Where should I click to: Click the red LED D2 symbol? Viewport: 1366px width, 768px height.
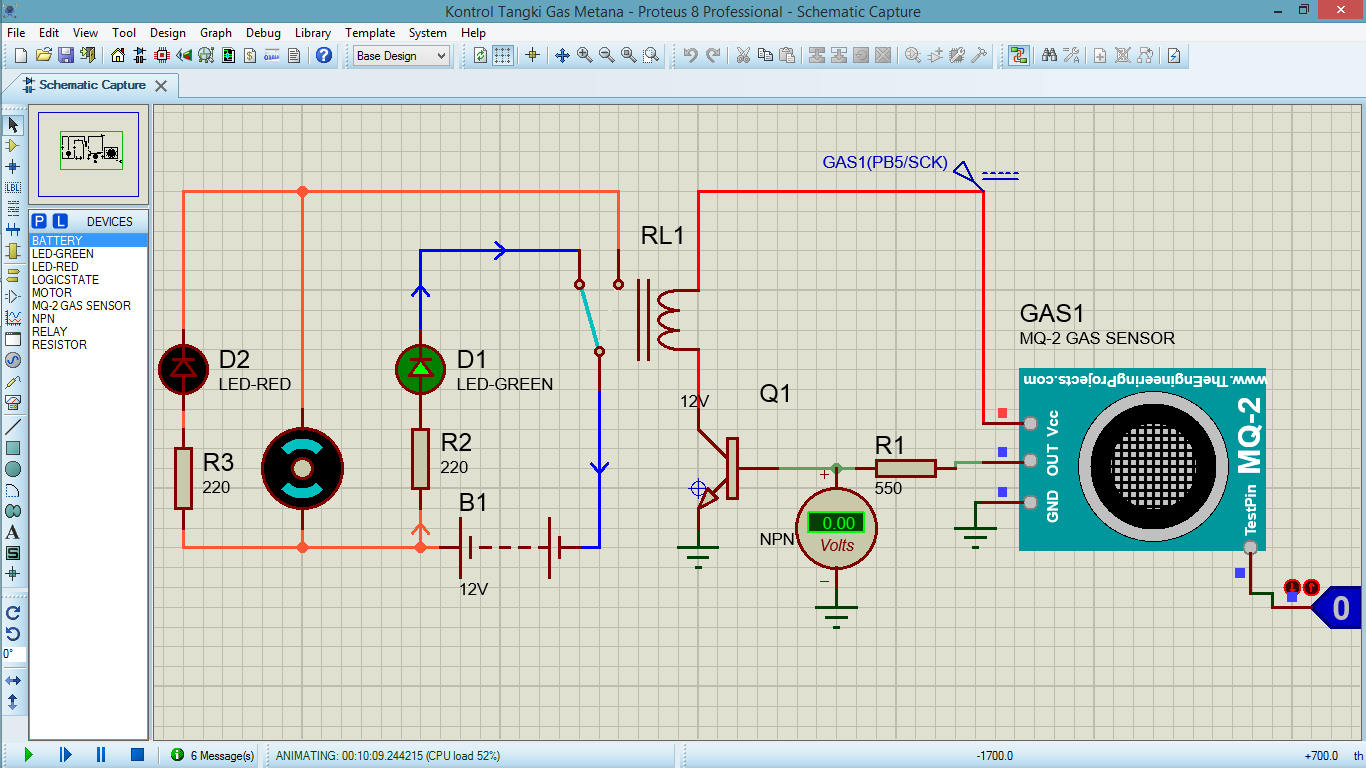click(183, 367)
